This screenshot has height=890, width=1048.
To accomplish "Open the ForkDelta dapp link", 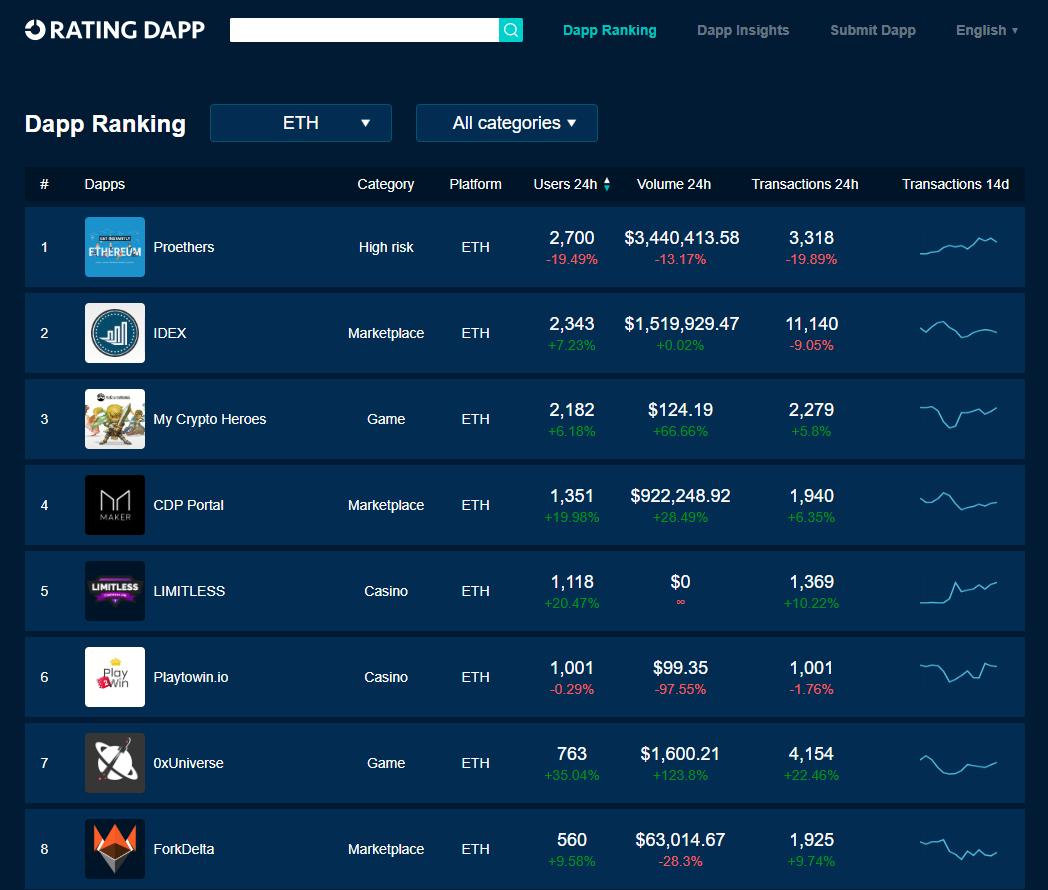I will [x=184, y=849].
